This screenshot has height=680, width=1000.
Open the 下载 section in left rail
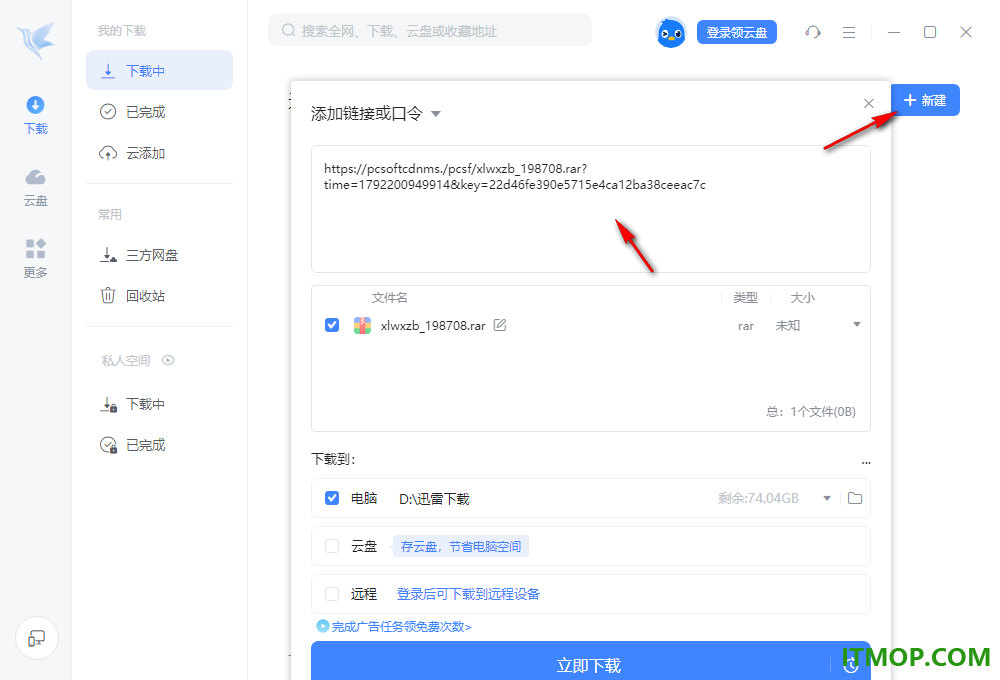coord(36,115)
